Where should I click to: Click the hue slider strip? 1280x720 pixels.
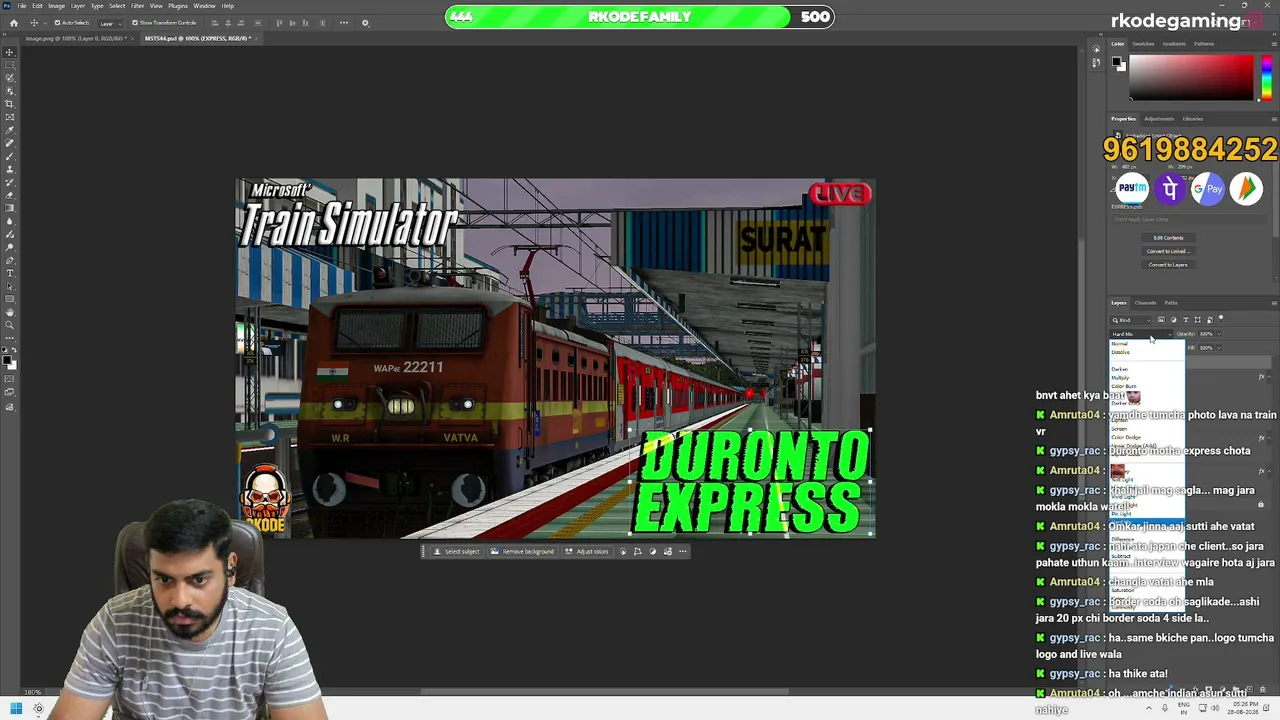1267,78
